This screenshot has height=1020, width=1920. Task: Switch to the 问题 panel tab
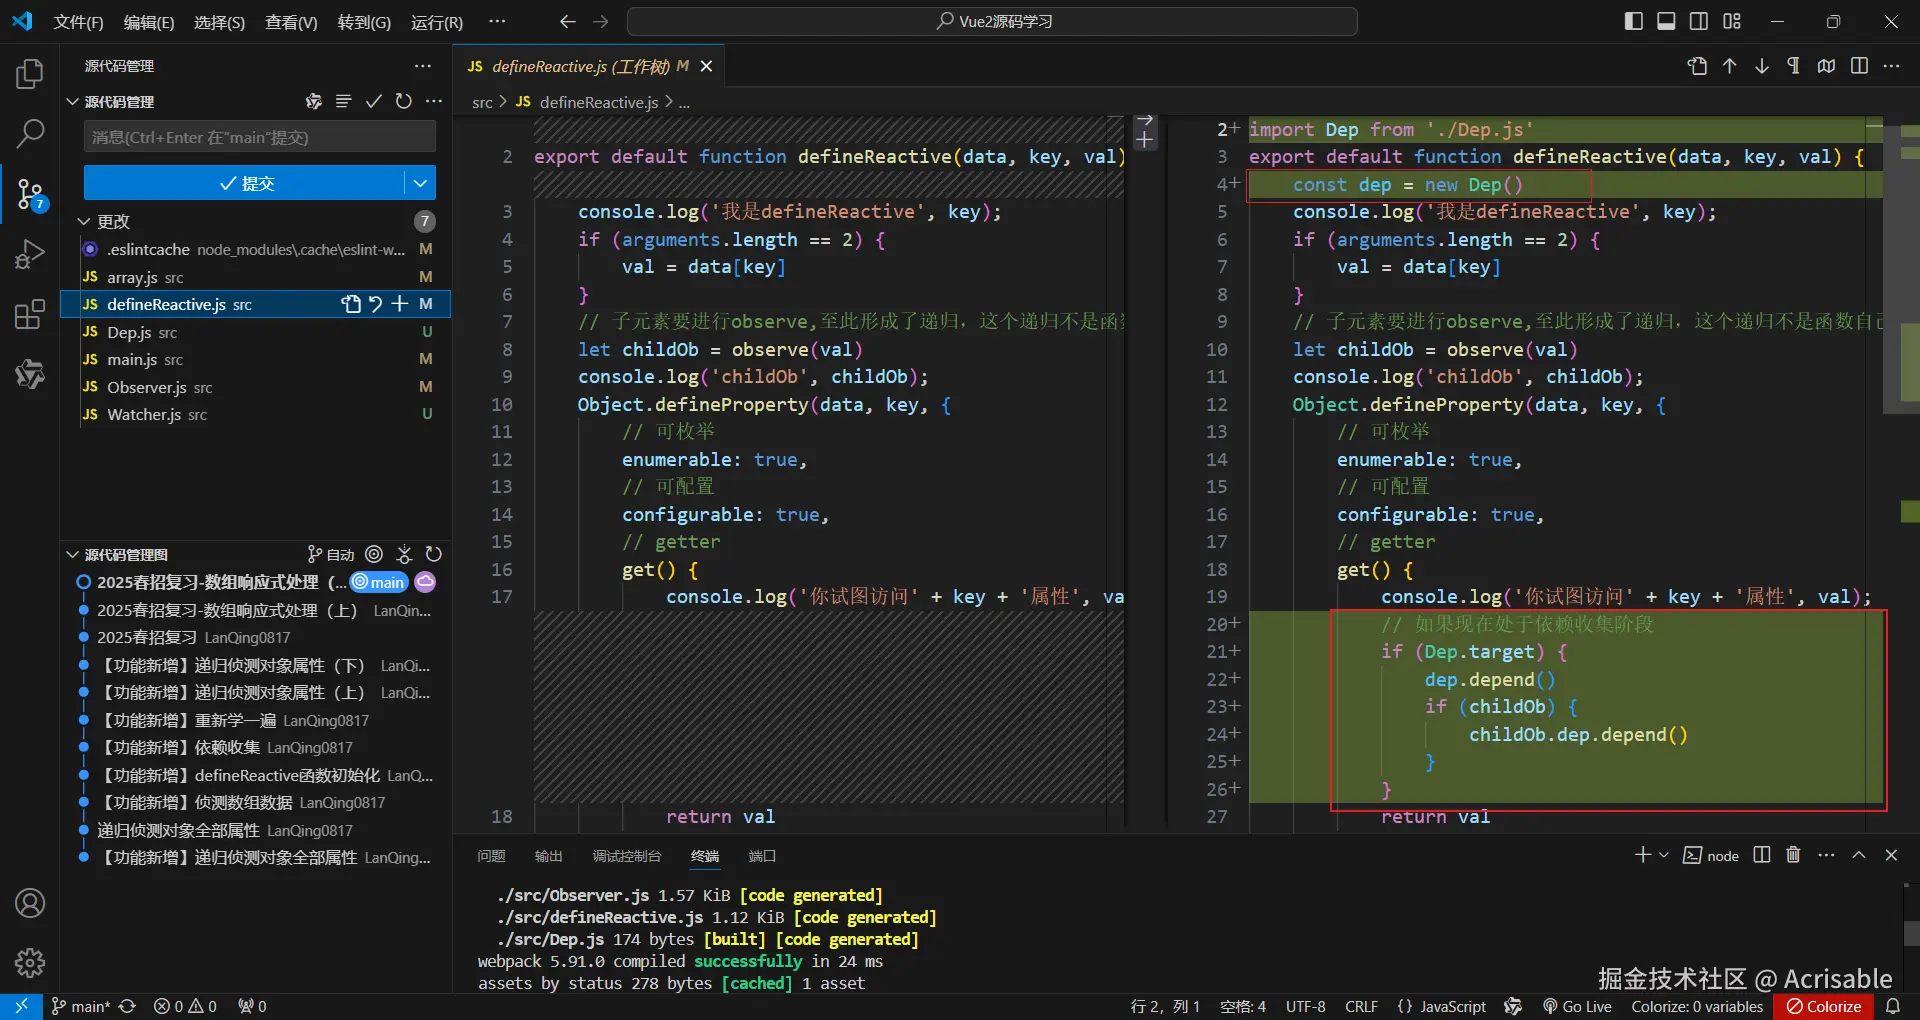pyautogui.click(x=491, y=856)
